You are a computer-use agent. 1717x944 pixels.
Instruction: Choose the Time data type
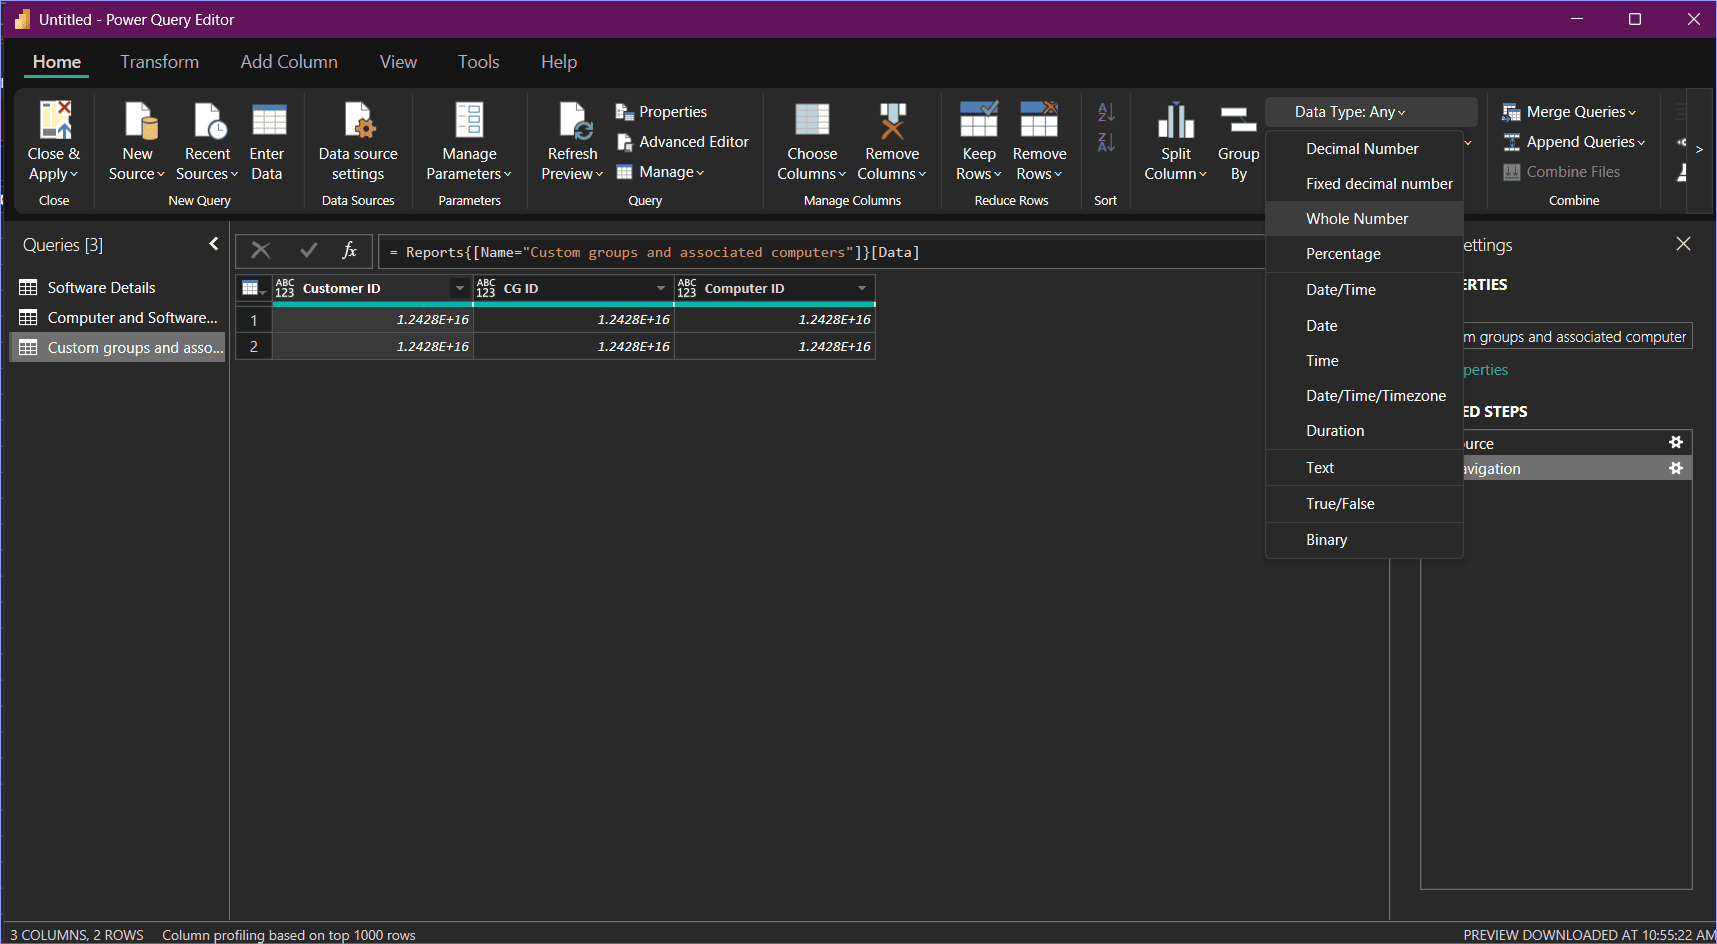[x=1364, y=361]
